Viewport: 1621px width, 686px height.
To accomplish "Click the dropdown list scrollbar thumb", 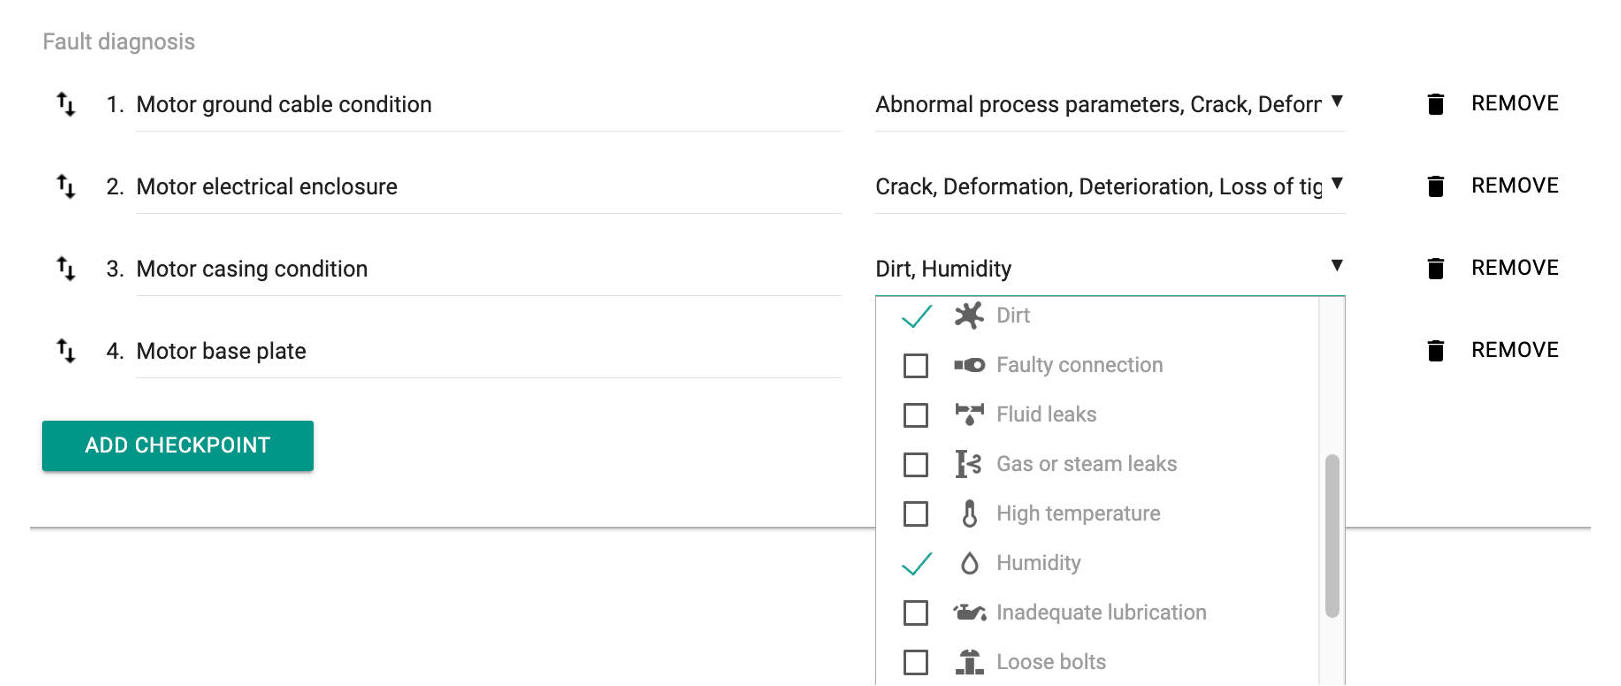I will pos(1332,536).
